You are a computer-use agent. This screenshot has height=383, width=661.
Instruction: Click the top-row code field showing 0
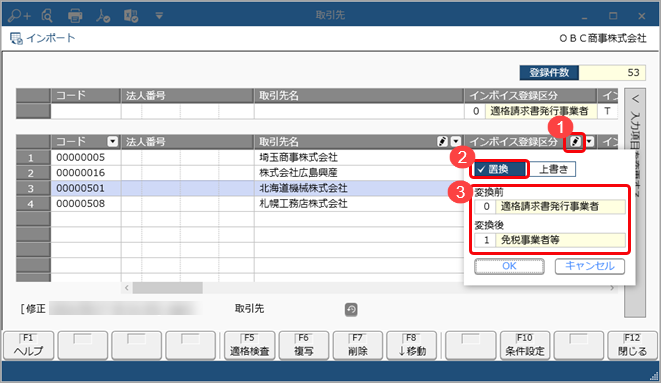[x=476, y=111]
